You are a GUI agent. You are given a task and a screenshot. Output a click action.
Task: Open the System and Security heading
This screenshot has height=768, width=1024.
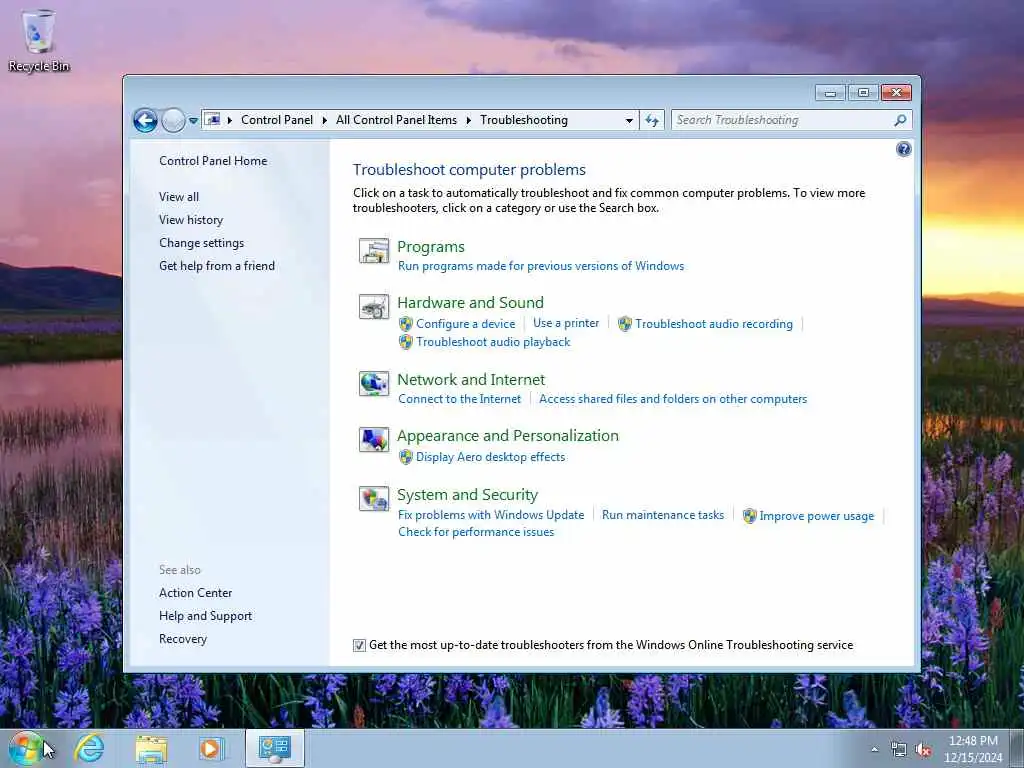(468, 495)
